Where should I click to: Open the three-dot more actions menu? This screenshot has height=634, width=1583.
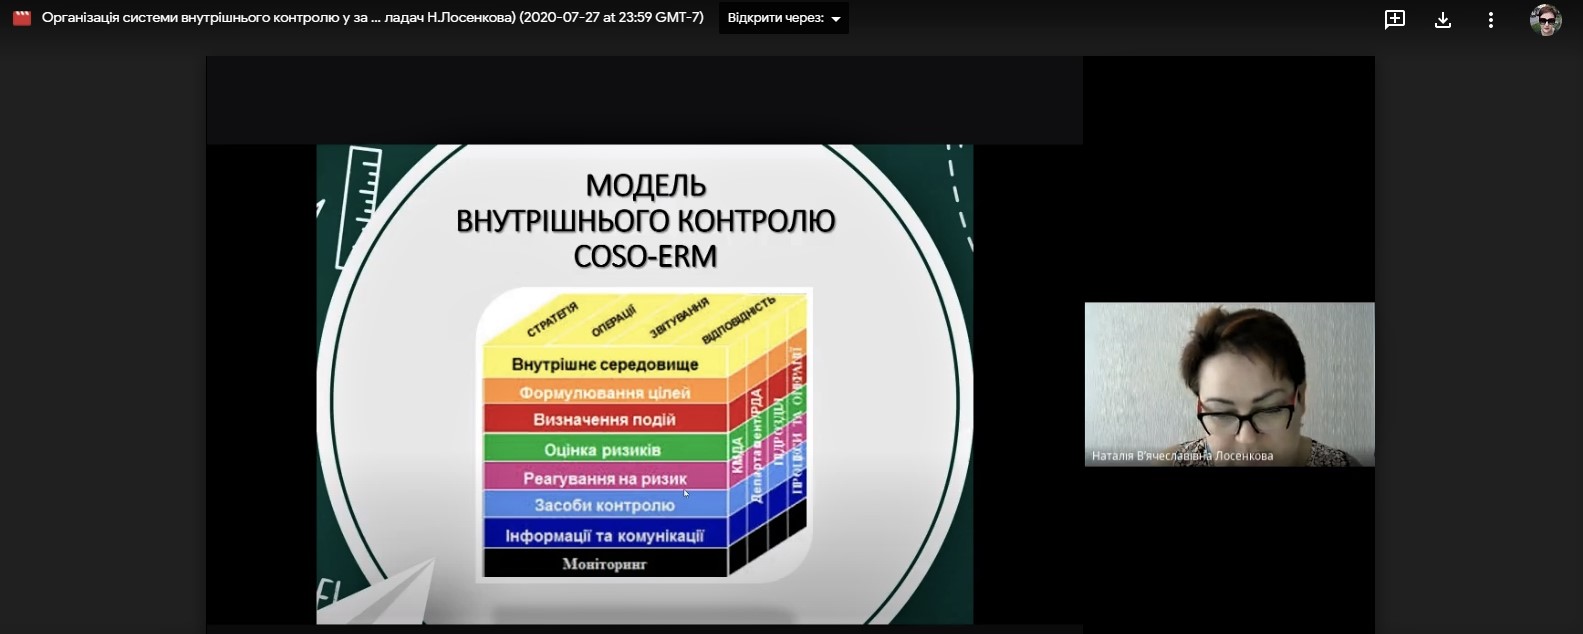pos(1491,19)
